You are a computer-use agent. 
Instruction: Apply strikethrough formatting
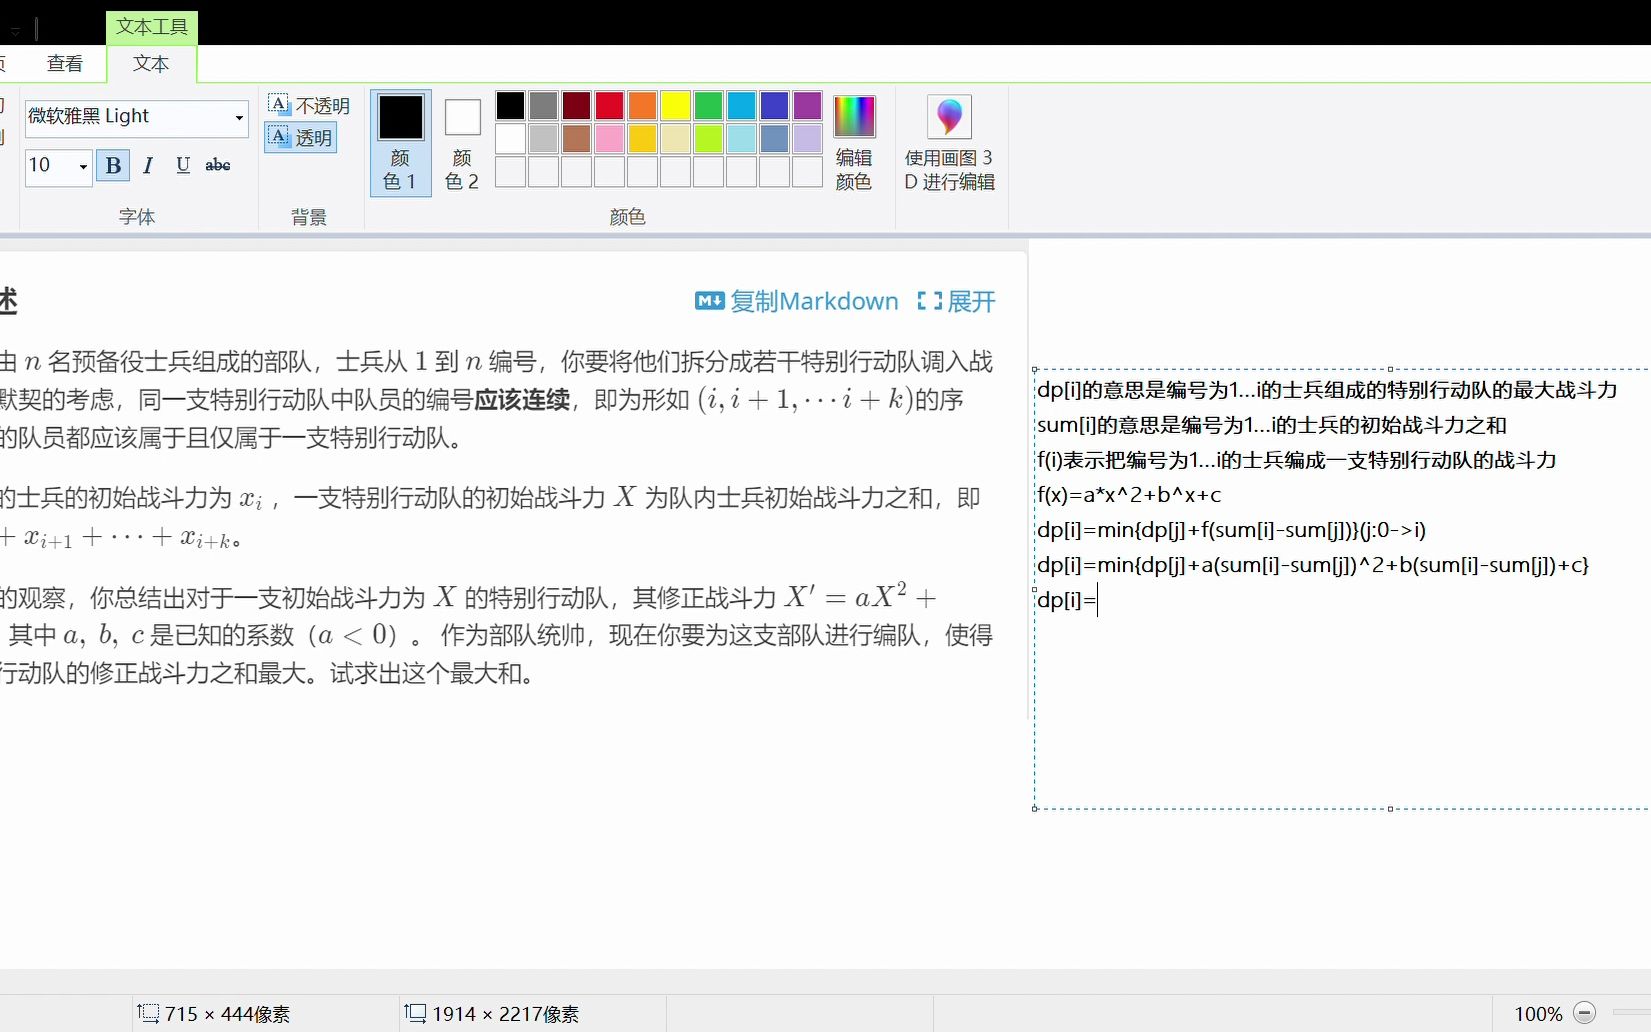click(x=217, y=166)
